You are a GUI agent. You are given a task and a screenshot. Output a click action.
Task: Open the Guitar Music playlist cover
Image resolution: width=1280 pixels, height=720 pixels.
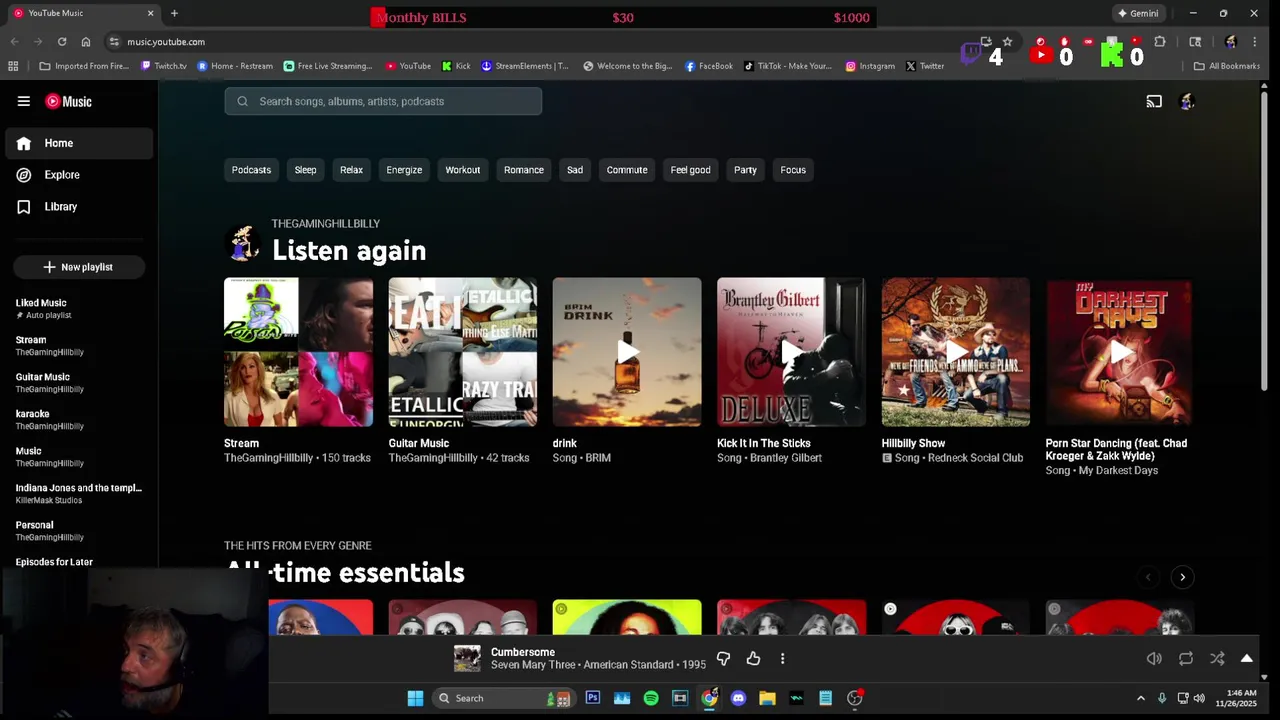coord(462,352)
